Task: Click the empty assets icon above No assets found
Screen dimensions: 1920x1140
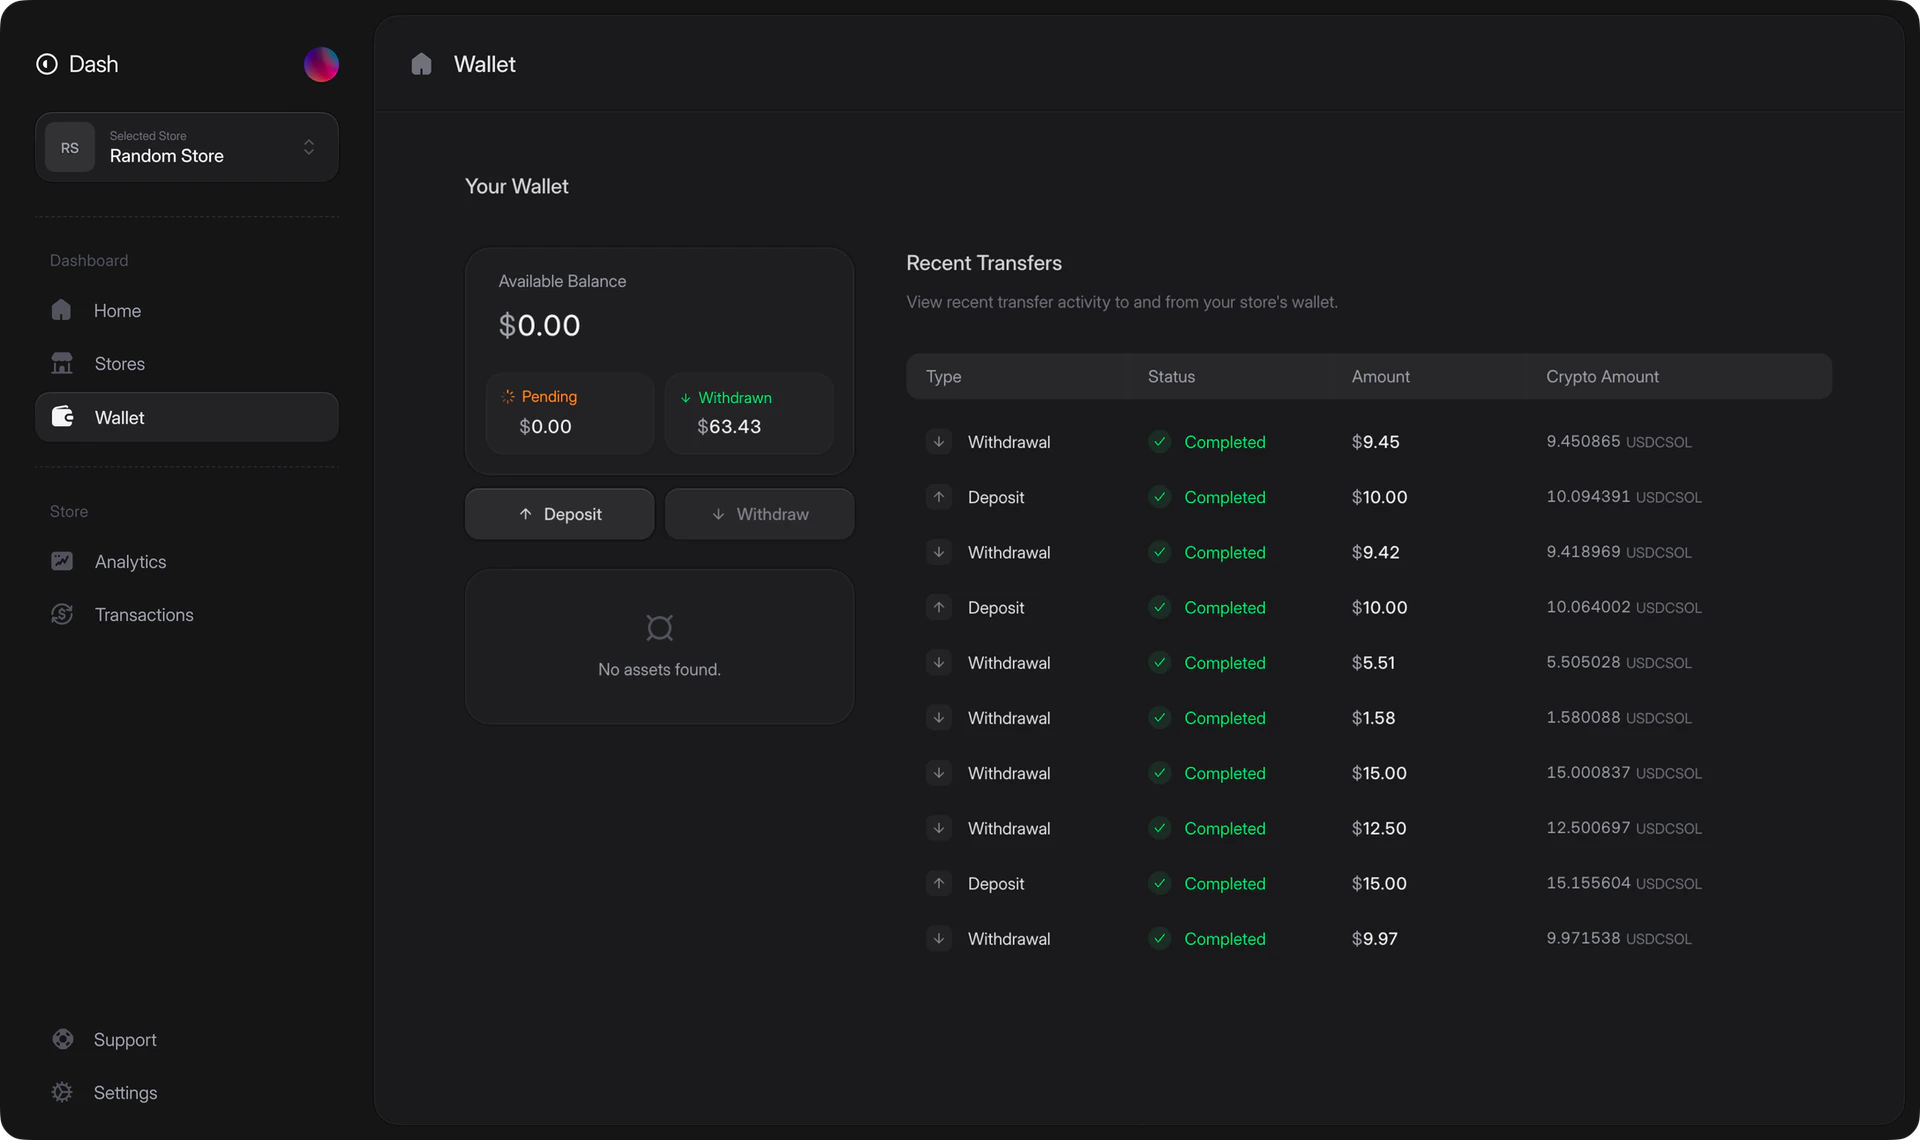Action: click(659, 627)
